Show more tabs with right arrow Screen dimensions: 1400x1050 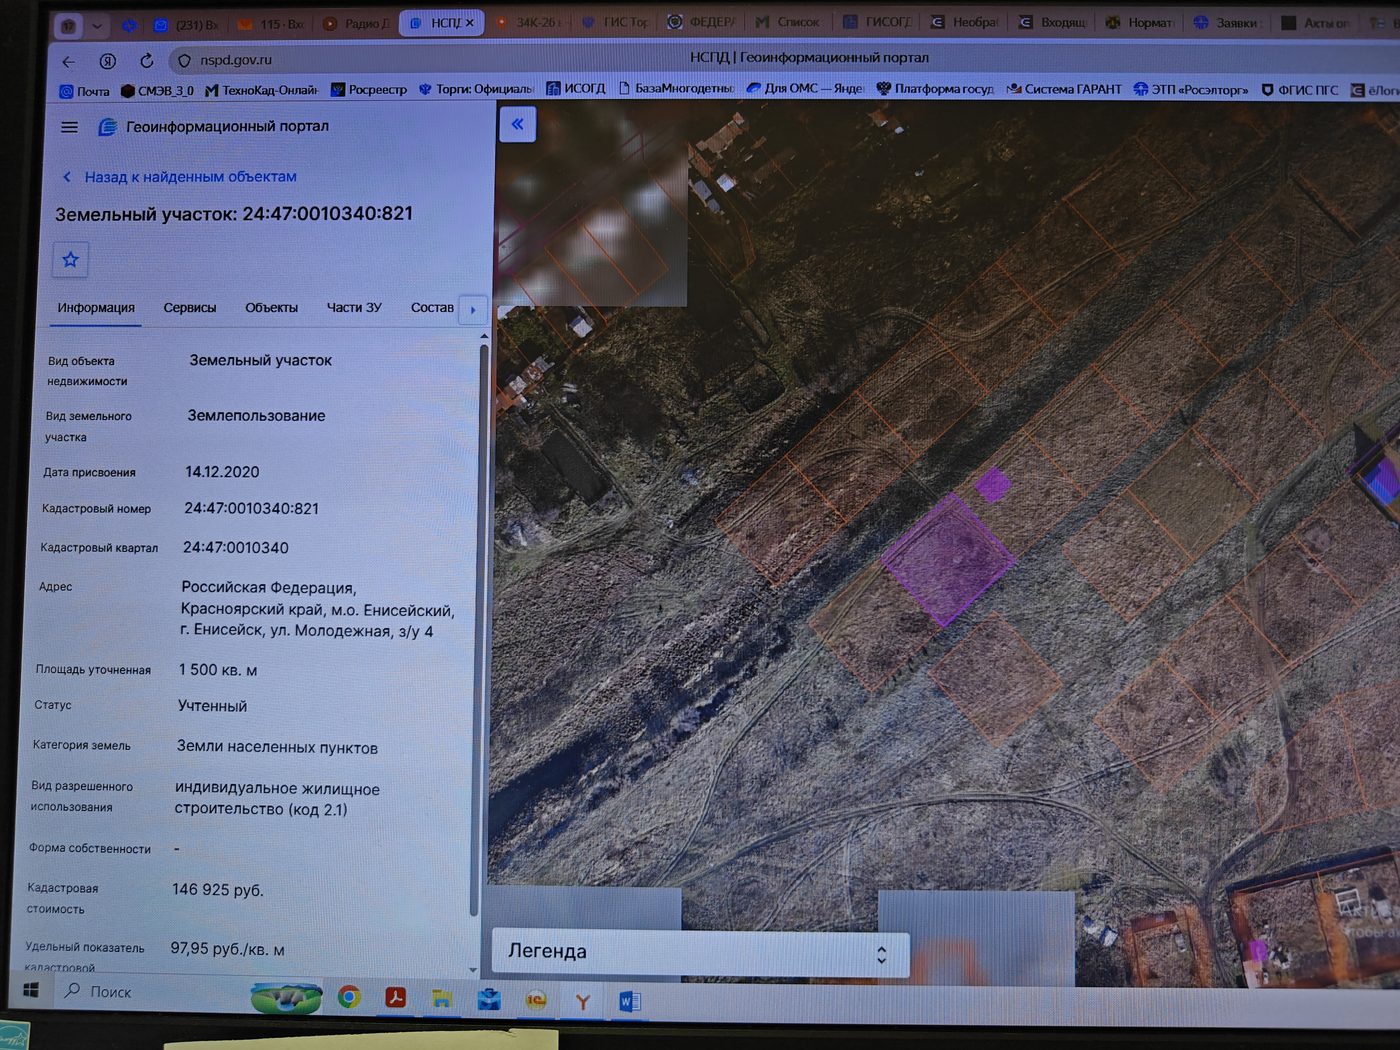(473, 310)
